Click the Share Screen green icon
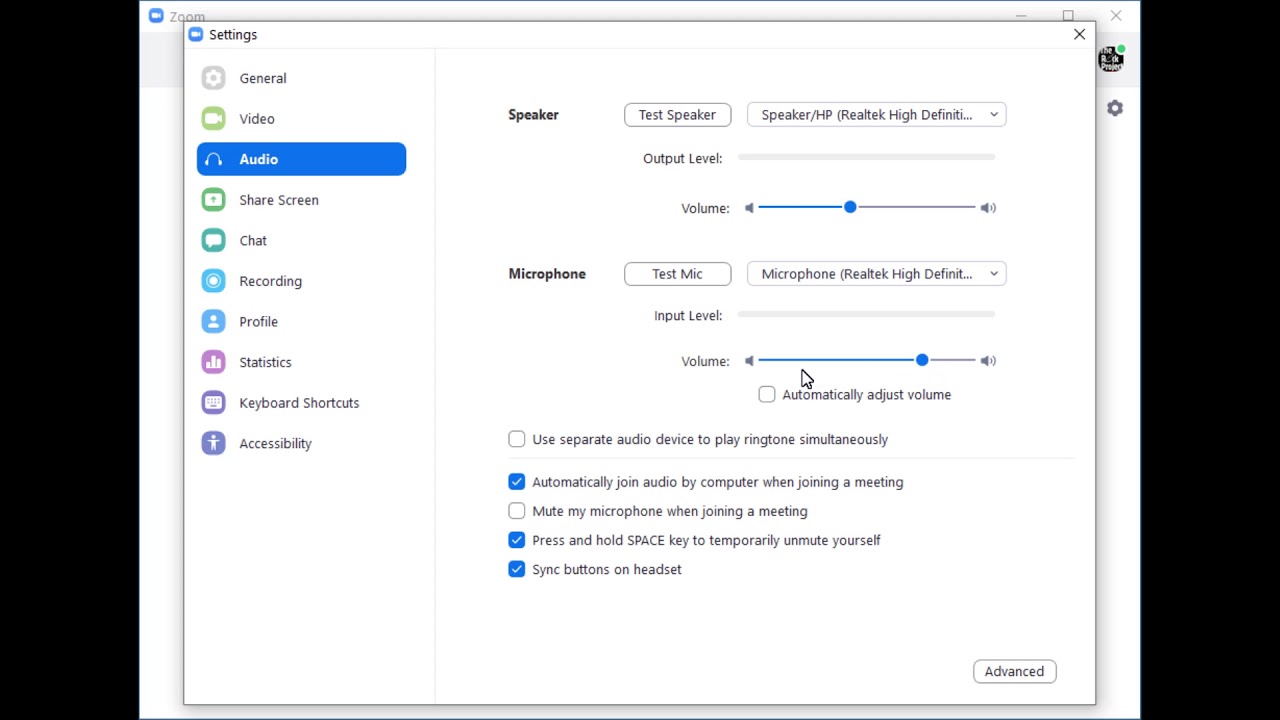The width and height of the screenshot is (1280, 720). [213, 200]
